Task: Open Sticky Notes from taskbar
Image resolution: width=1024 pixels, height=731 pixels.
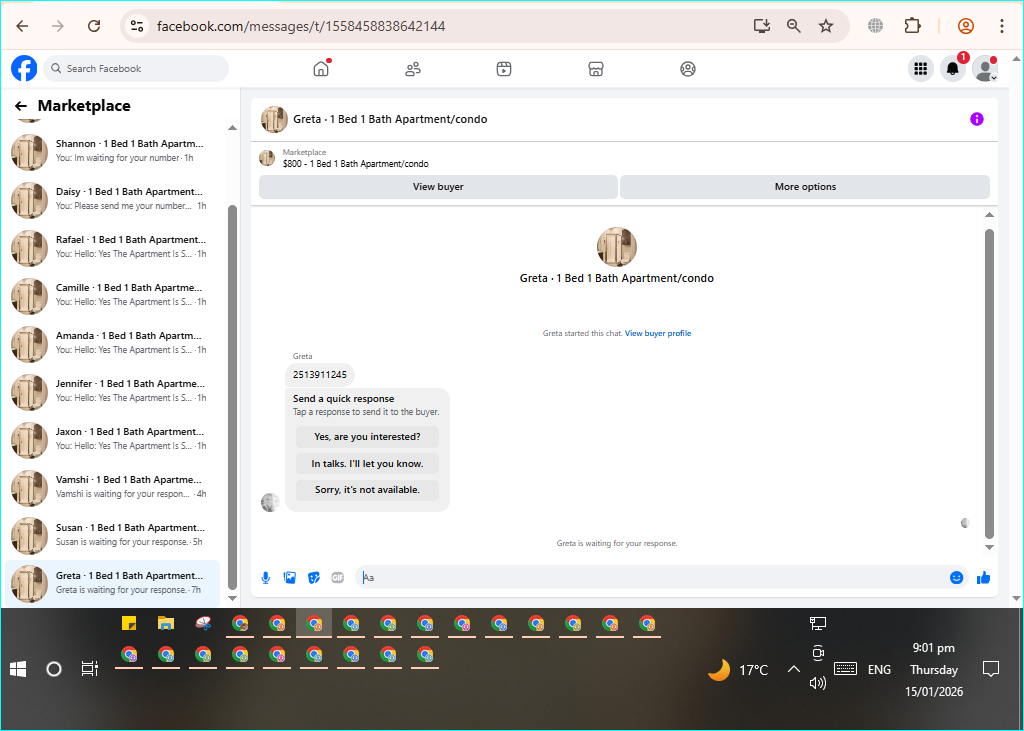Action: 129,623
